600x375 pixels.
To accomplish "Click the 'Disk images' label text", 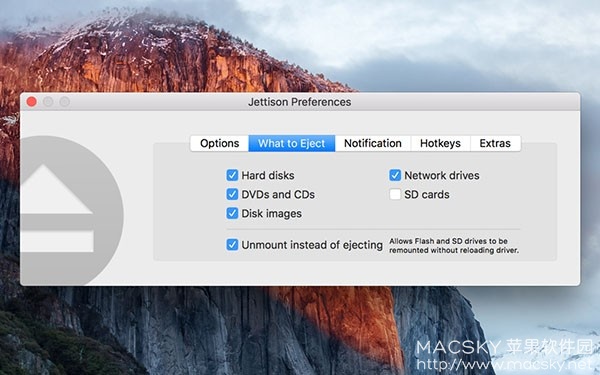I will (x=271, y=214).
